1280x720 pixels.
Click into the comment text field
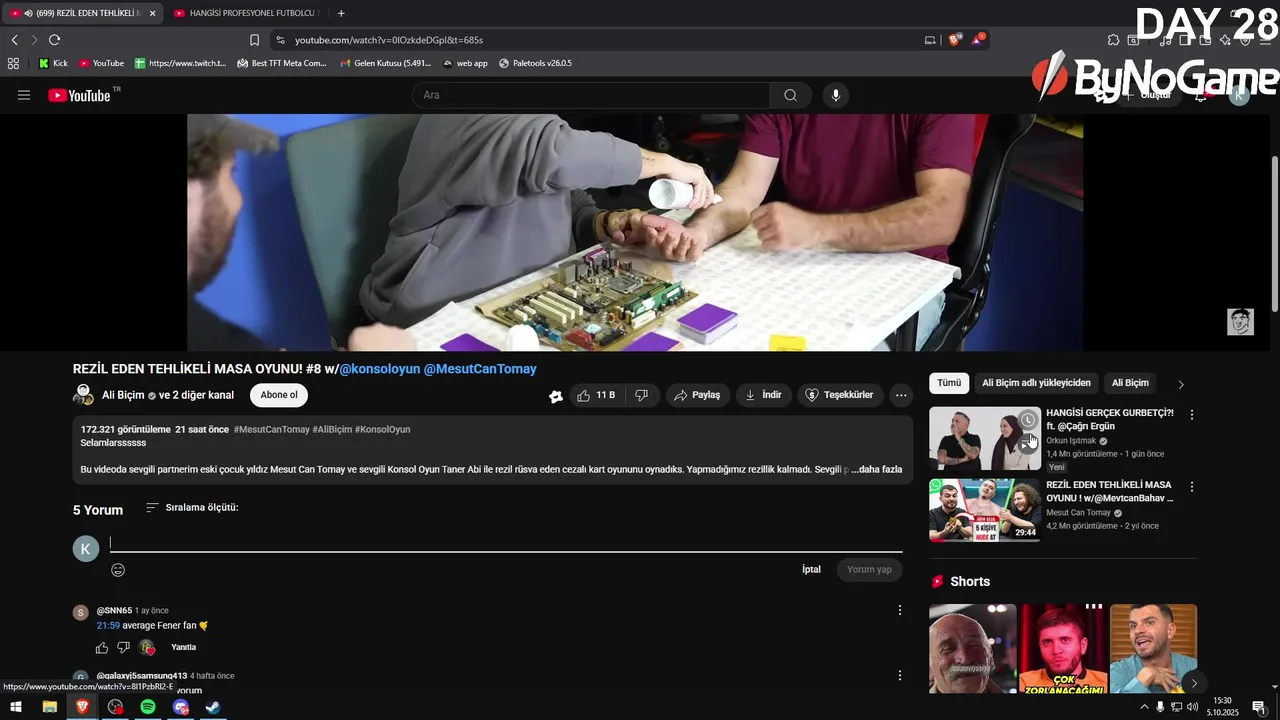pyautogui.click(x=506, y=543)
